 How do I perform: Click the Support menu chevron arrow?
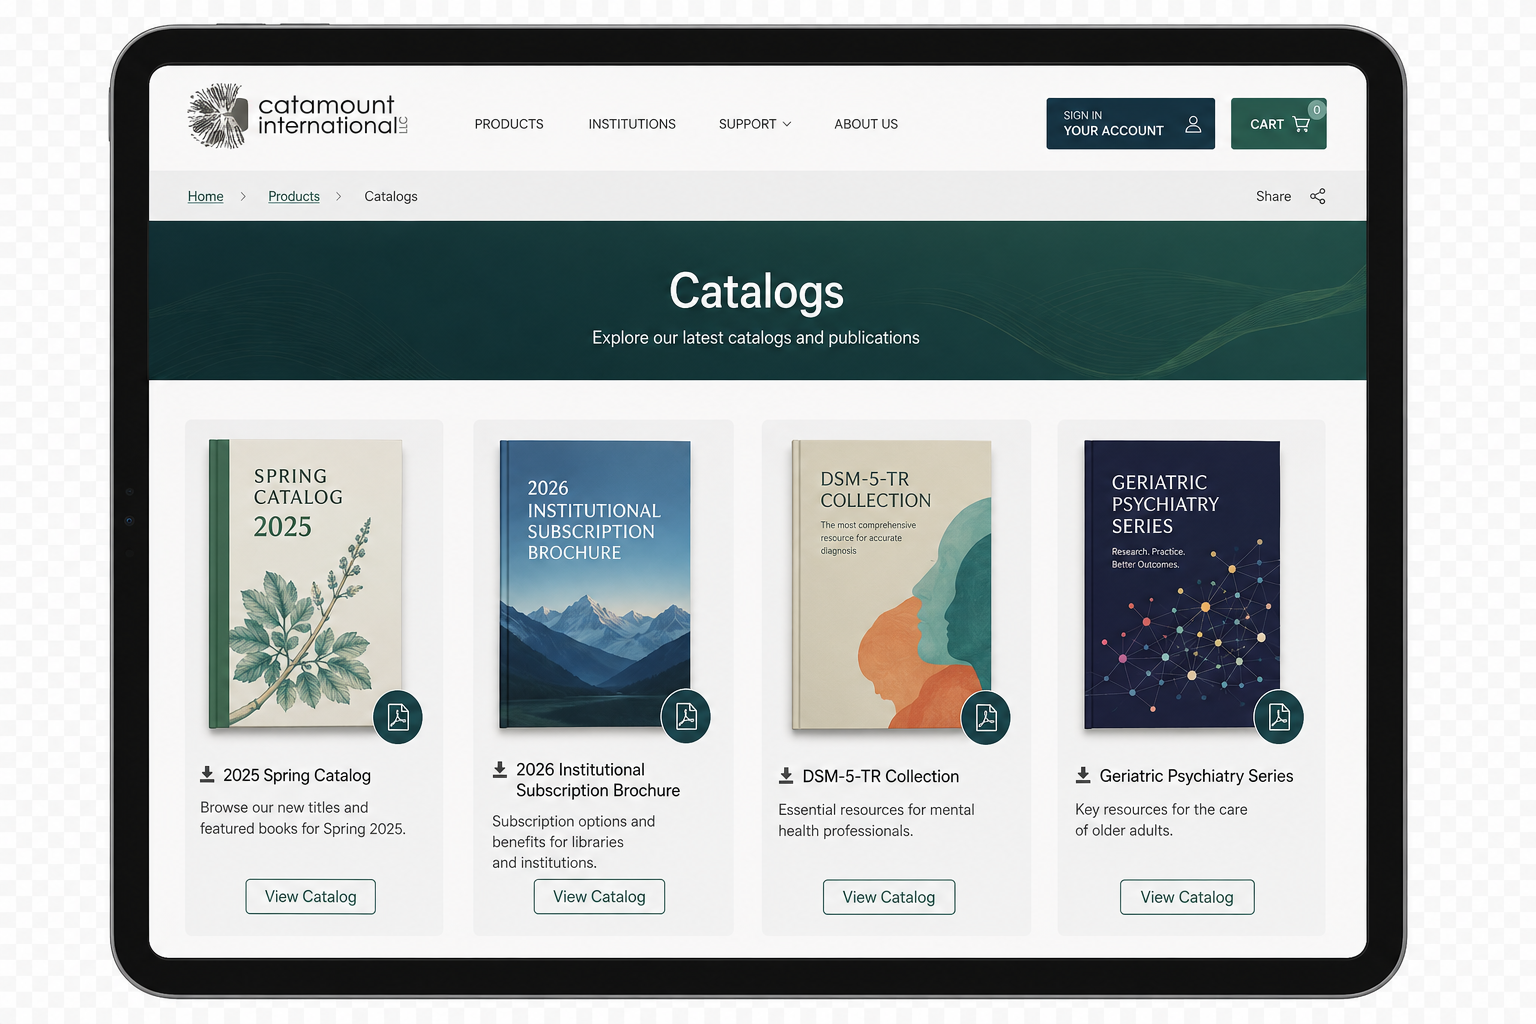[787, 124]
